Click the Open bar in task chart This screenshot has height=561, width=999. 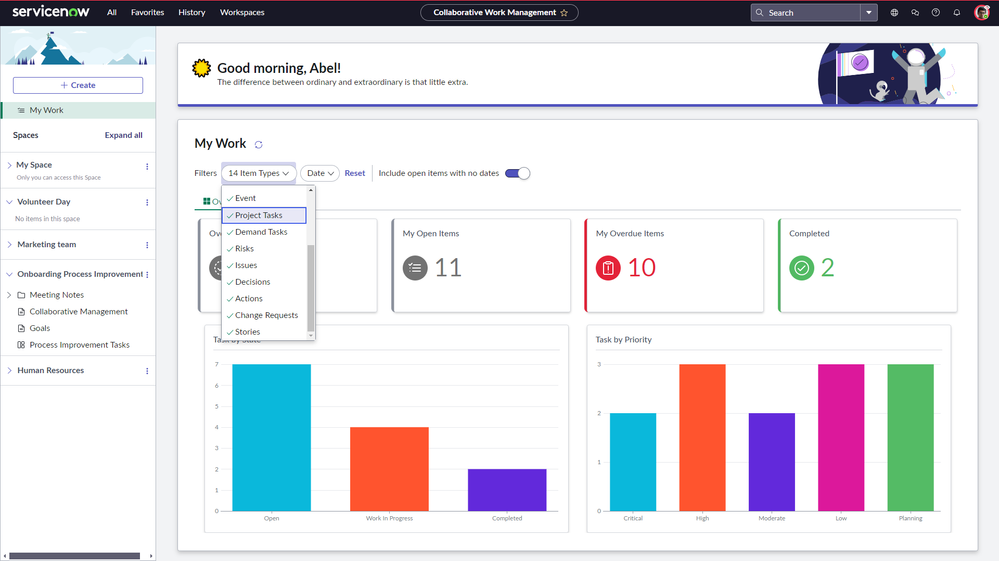[x=271, y=437]
